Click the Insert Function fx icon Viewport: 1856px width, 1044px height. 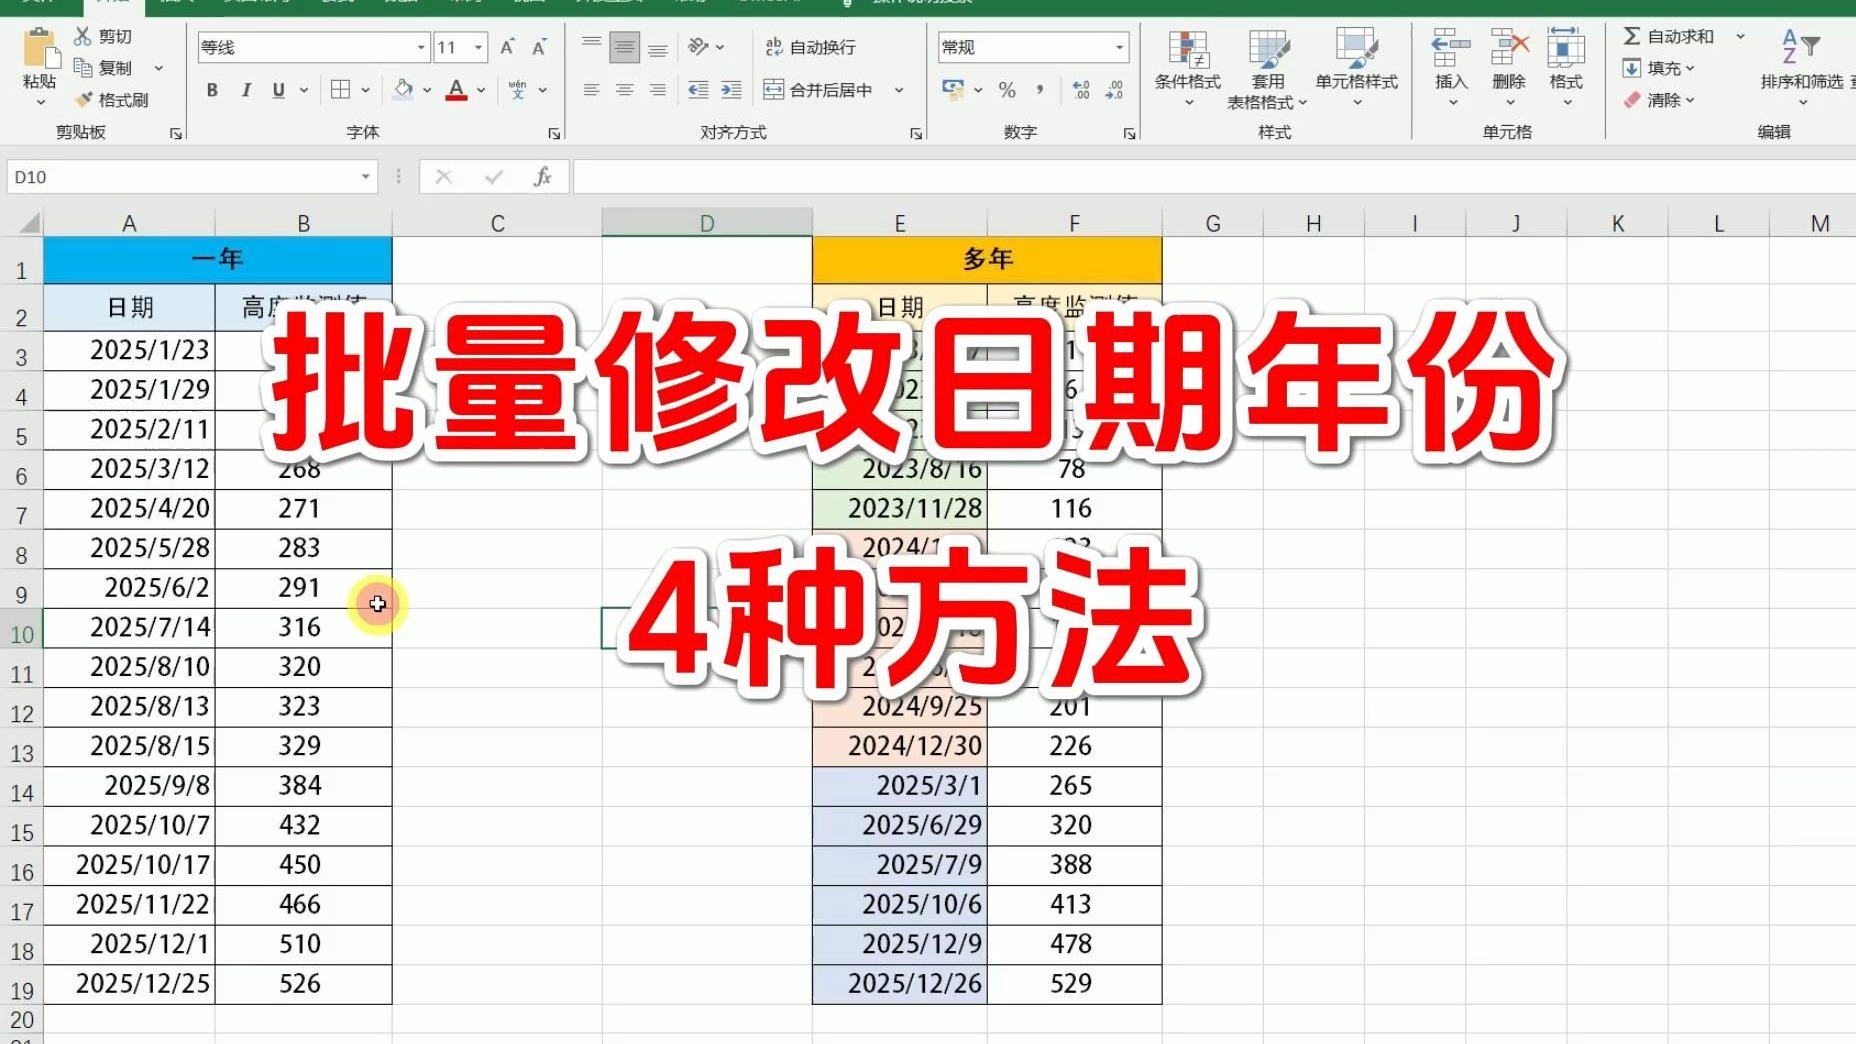point(542,177)
